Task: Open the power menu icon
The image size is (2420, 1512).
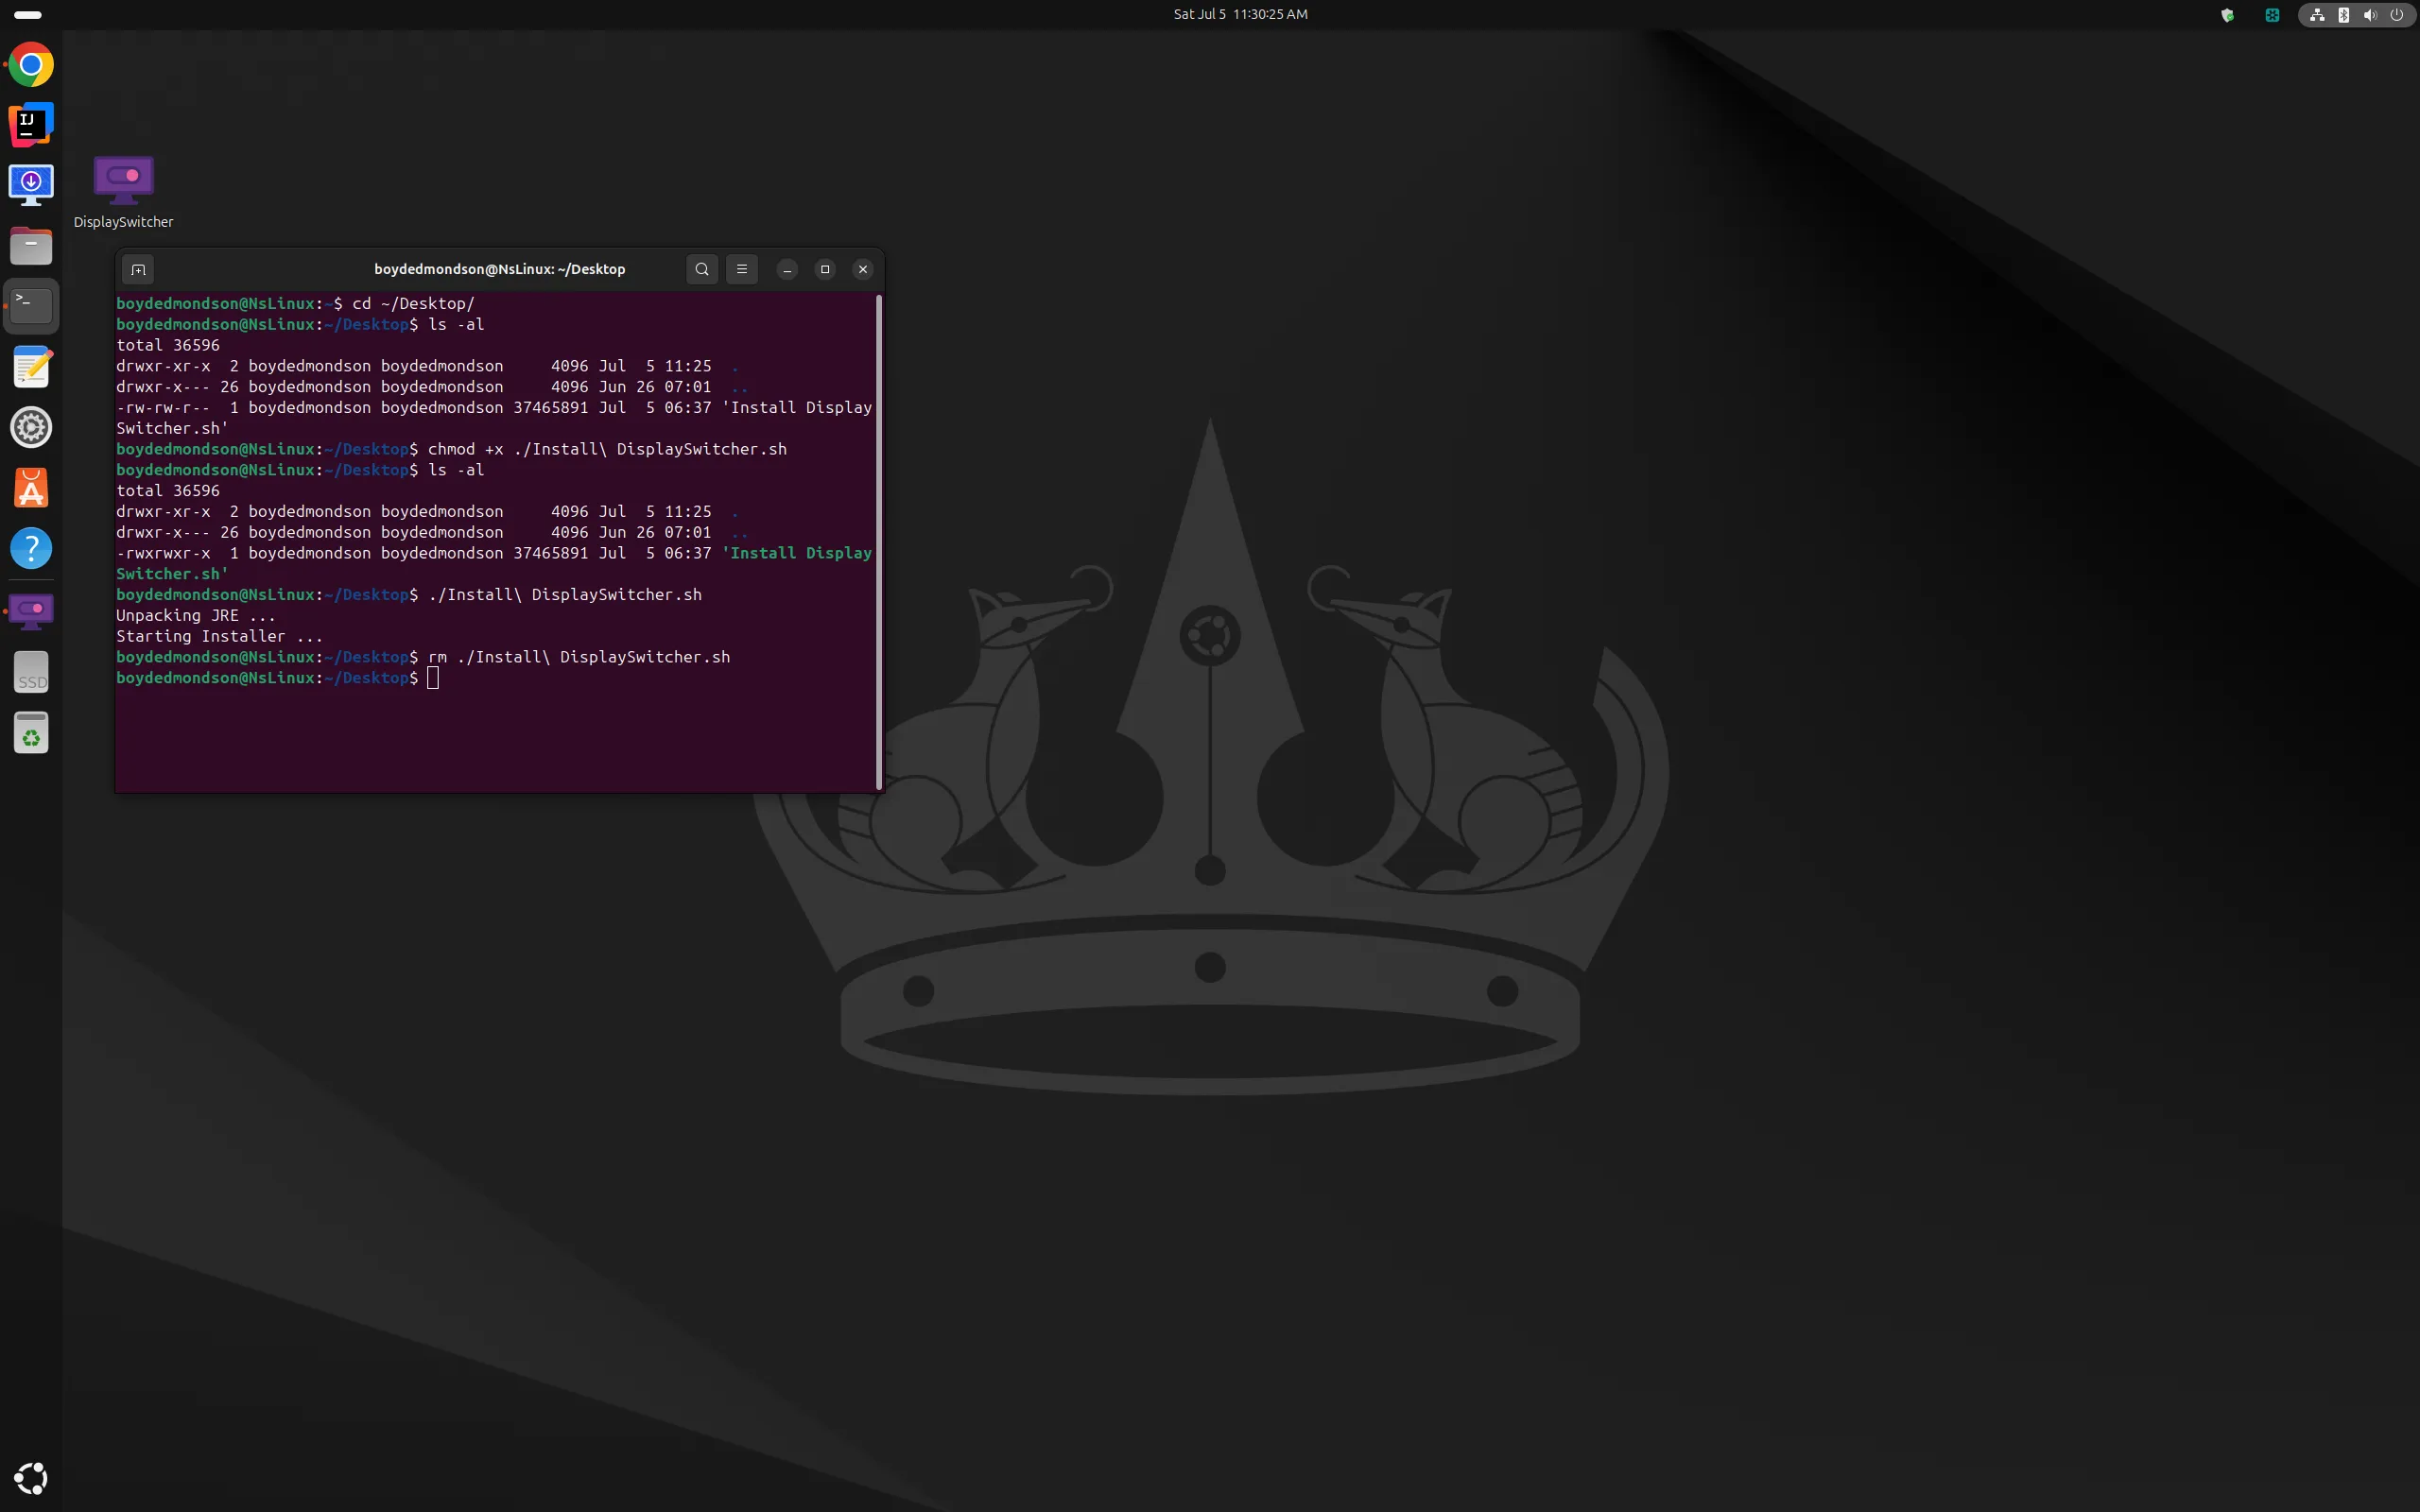Action: click(x=2397, y=15)
